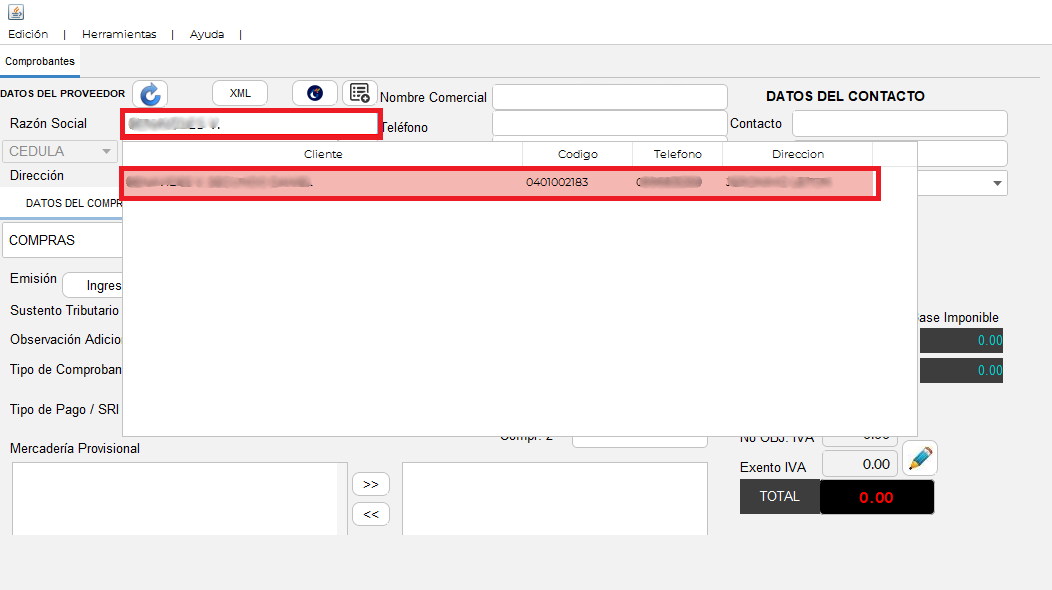Open the Ayuda menu
The height and width of the screenshot is (590, 1052).
207,34
